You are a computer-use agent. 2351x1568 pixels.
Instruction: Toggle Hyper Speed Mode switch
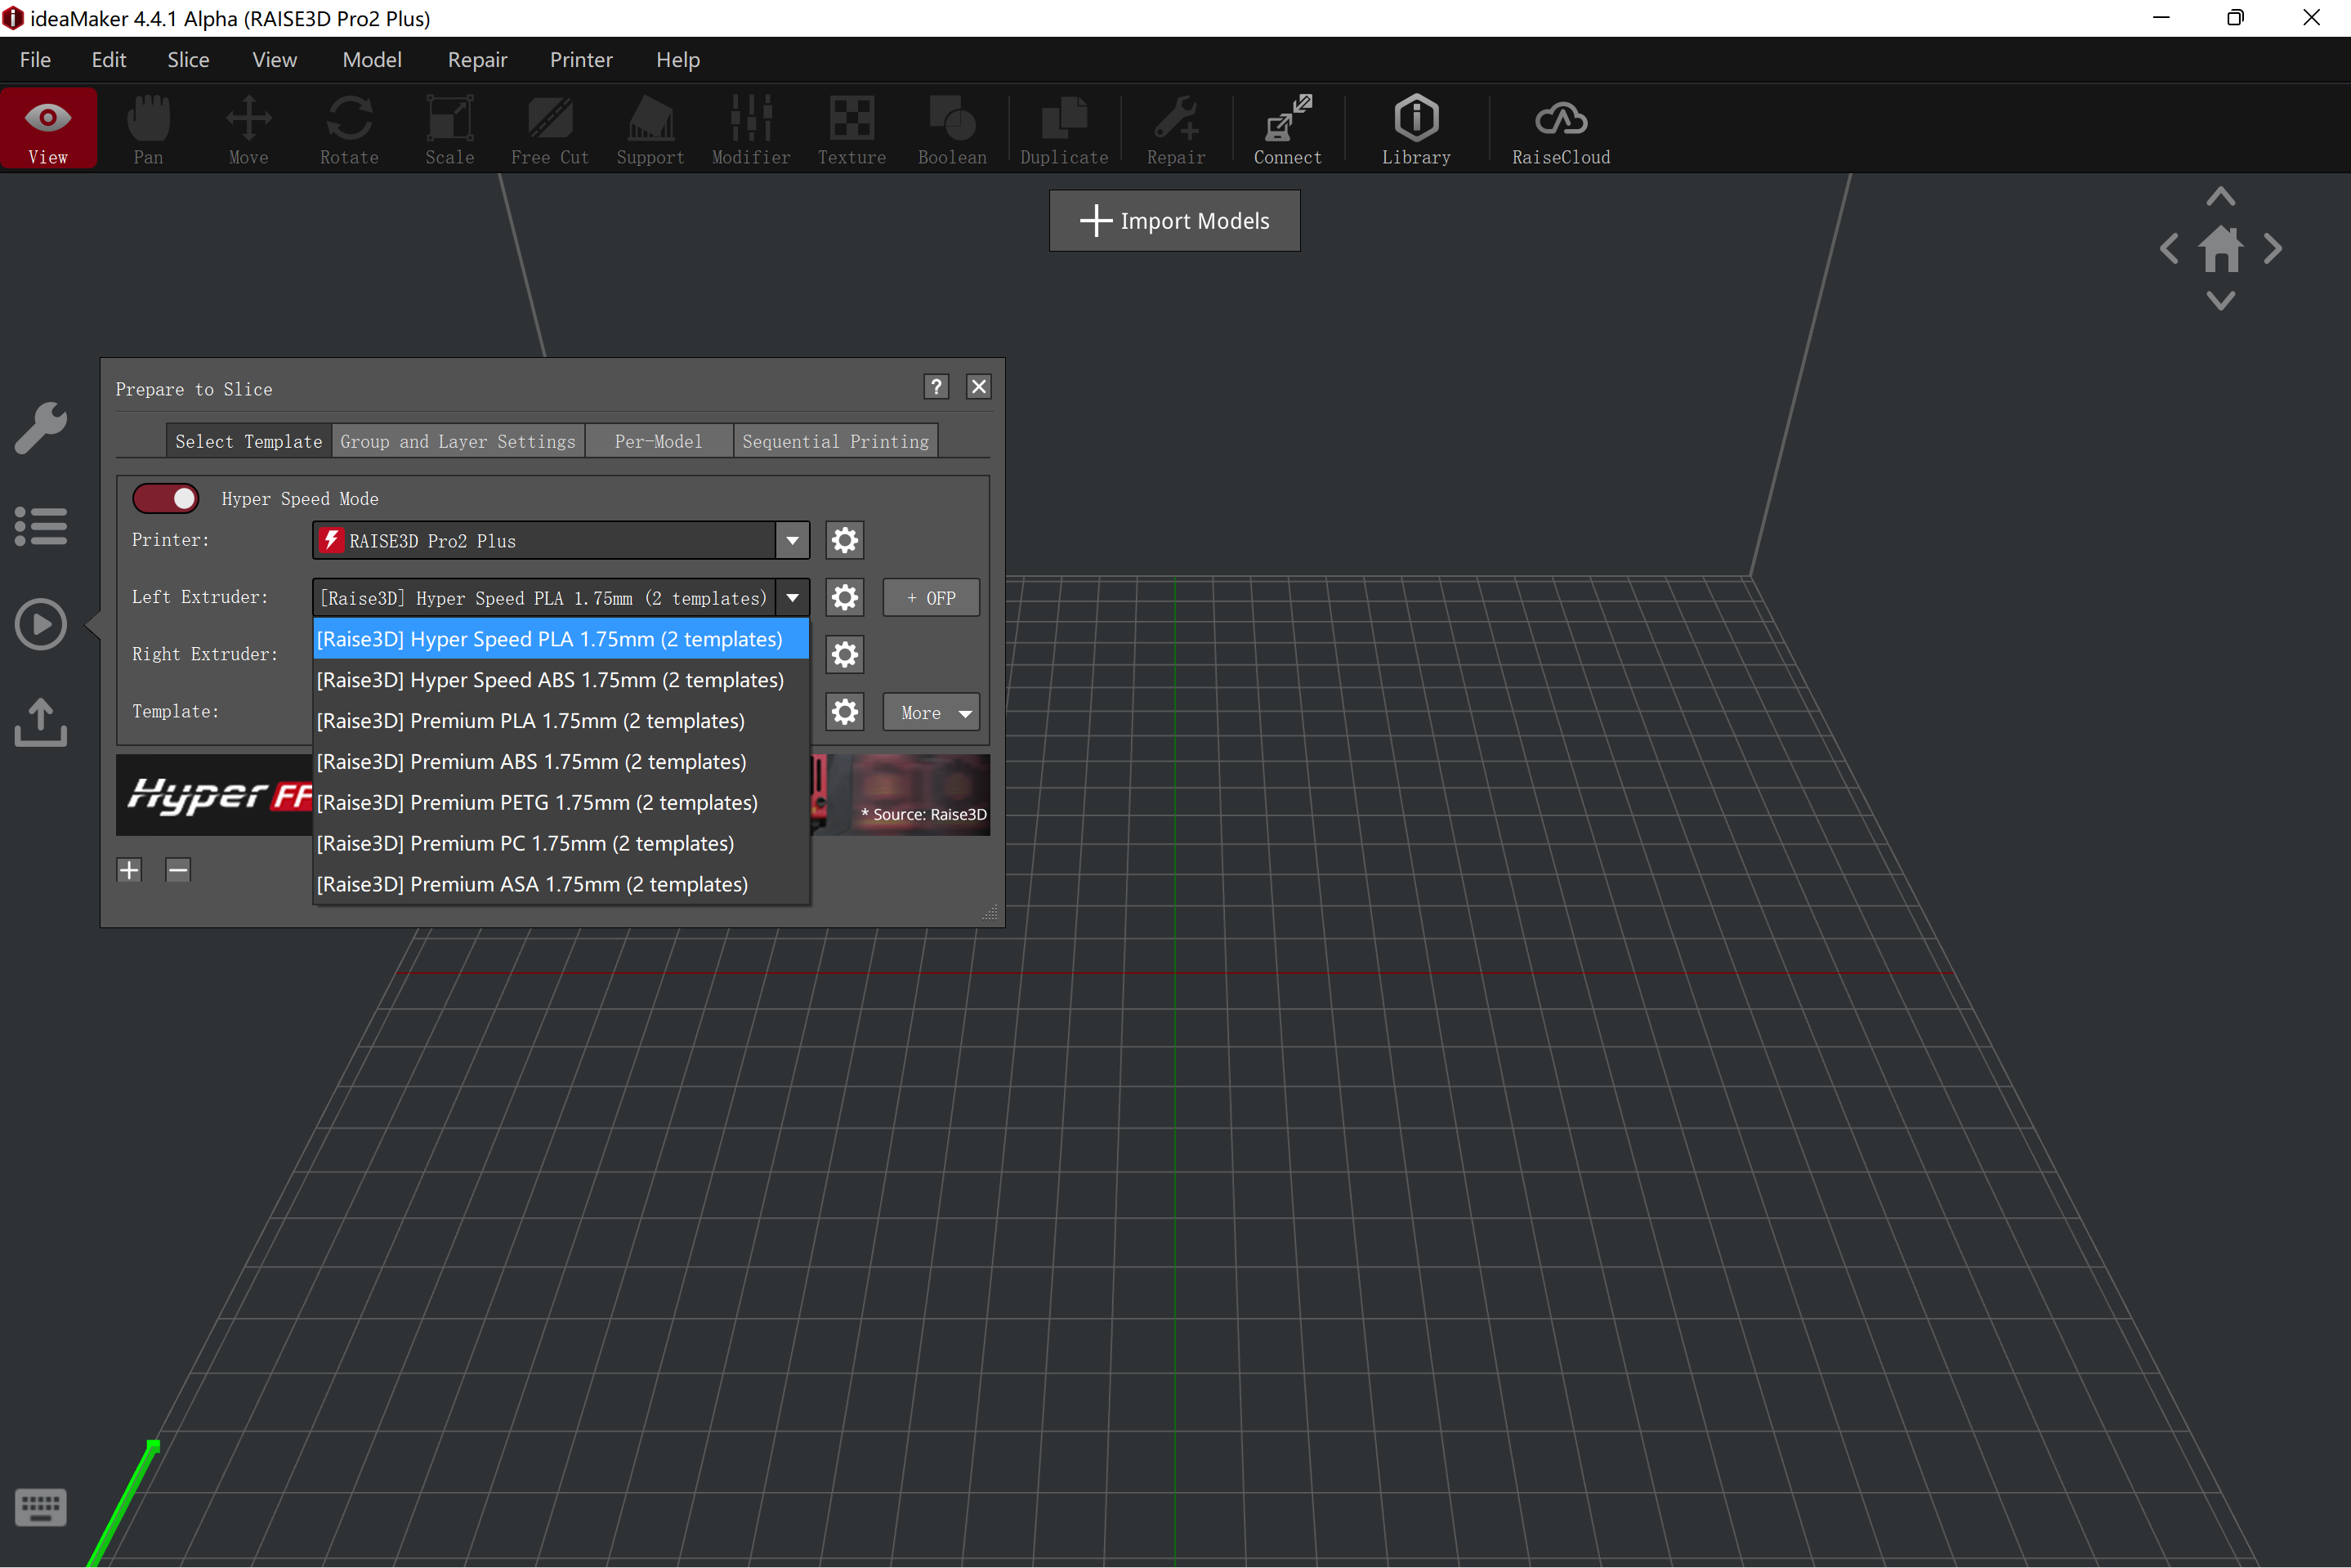coord(166,498)
